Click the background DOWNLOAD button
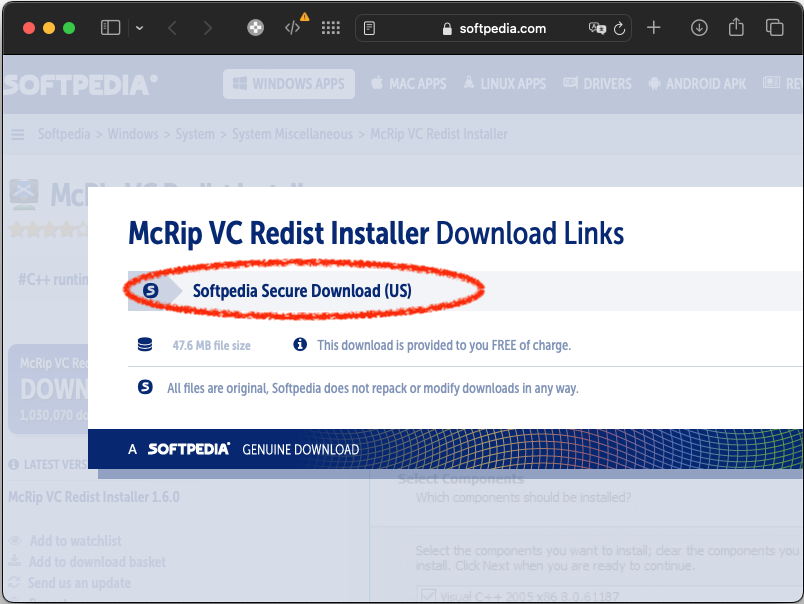Viewport: 804px width, 604px height. (49, 389)
